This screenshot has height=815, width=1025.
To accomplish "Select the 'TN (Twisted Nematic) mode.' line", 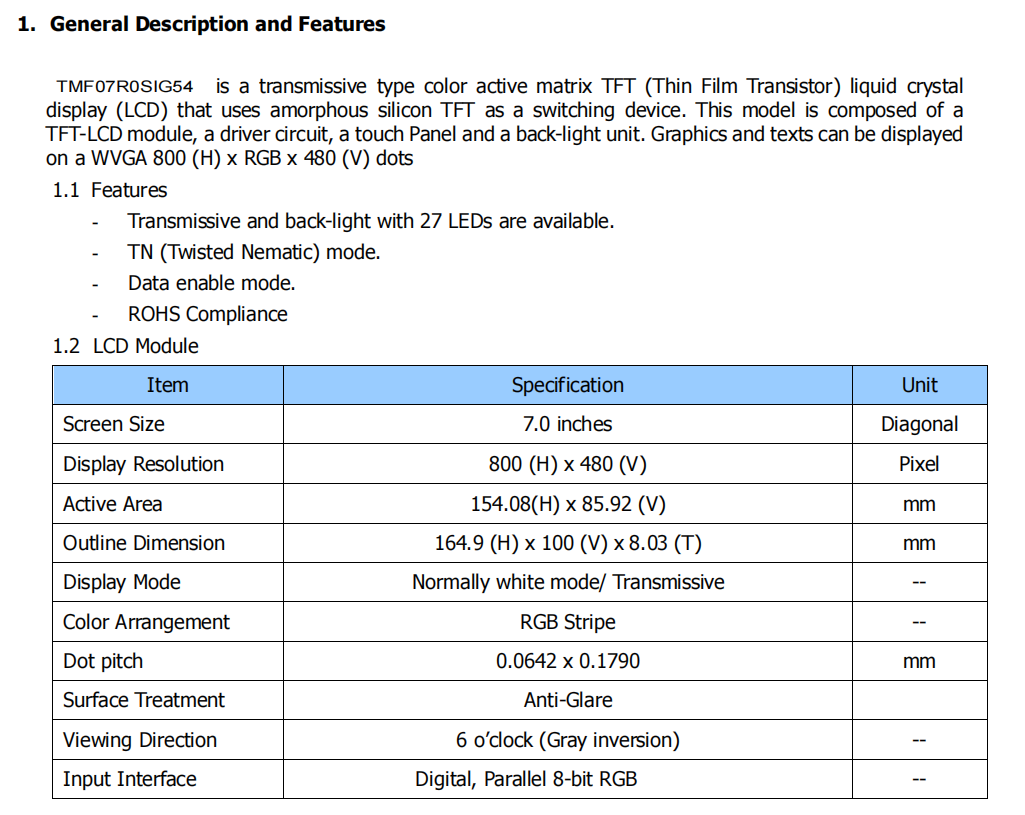I will click(254, 252).
